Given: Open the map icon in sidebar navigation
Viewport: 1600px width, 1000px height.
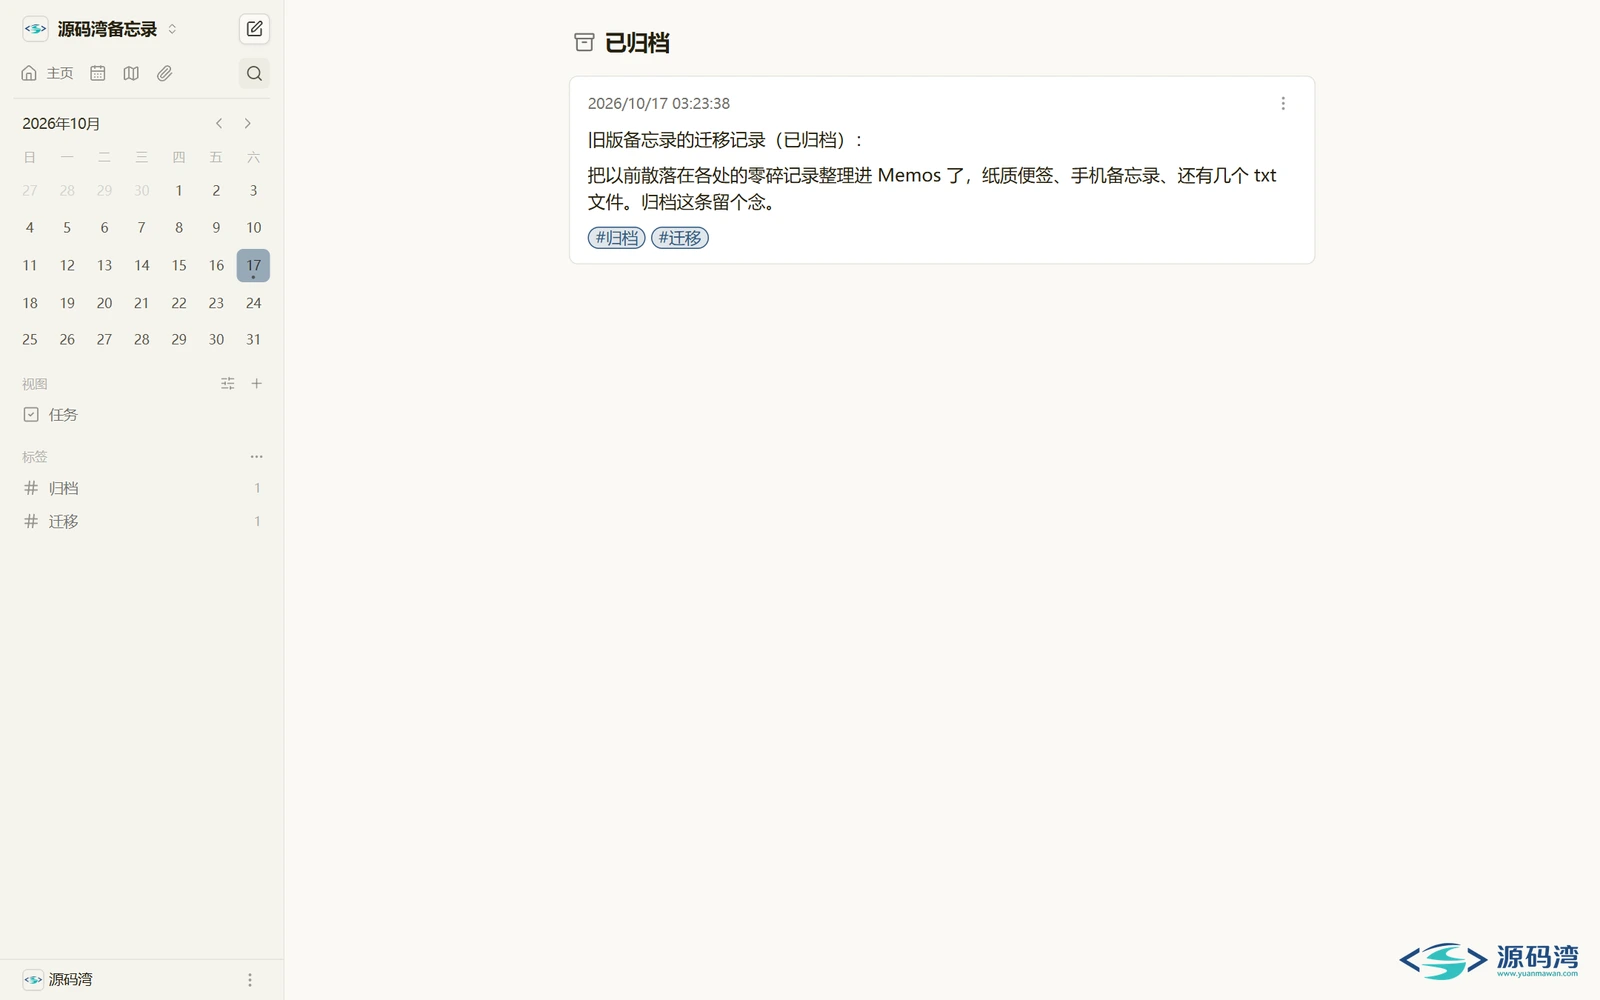Looking at the screenshot, I should coord(131,73).
